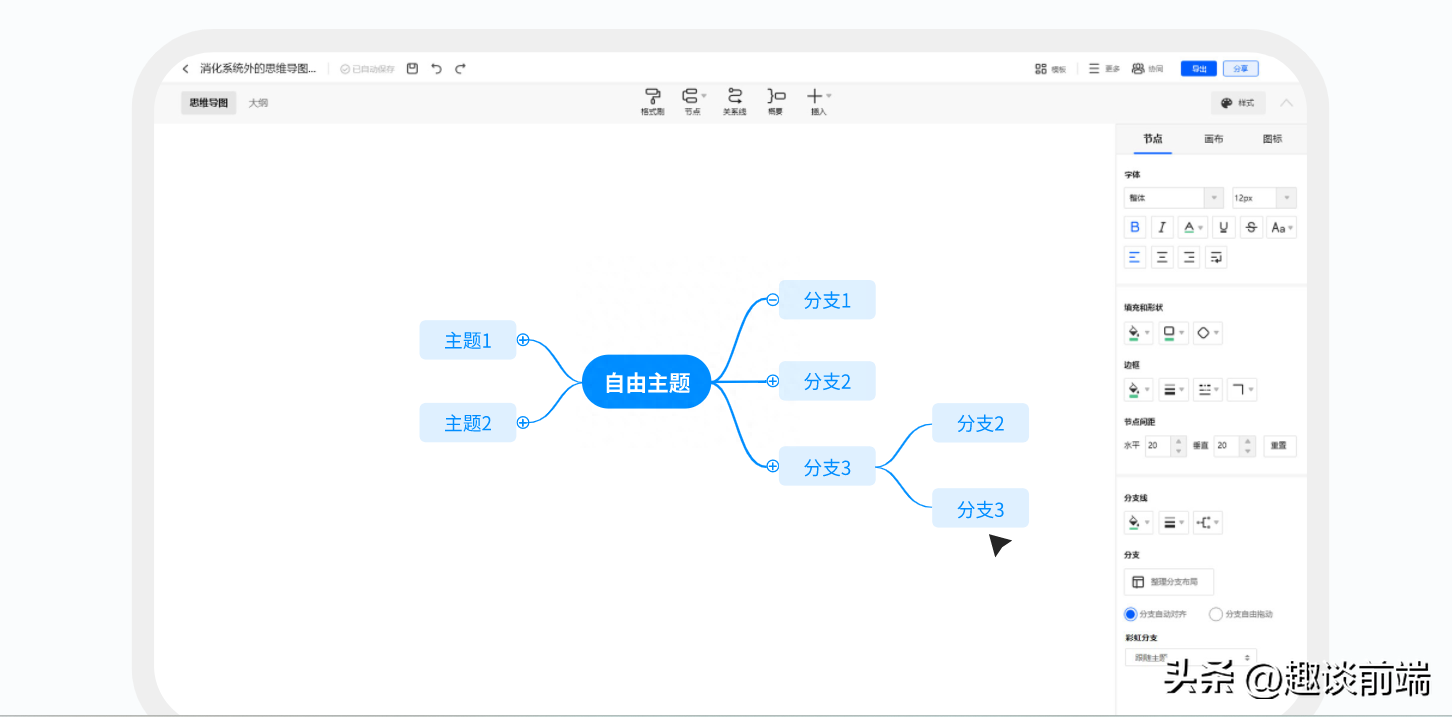Expand the 主题2 node plus icon
Image resolution: width=1452 pixels, height=717 pixels.
pos(523,423)
